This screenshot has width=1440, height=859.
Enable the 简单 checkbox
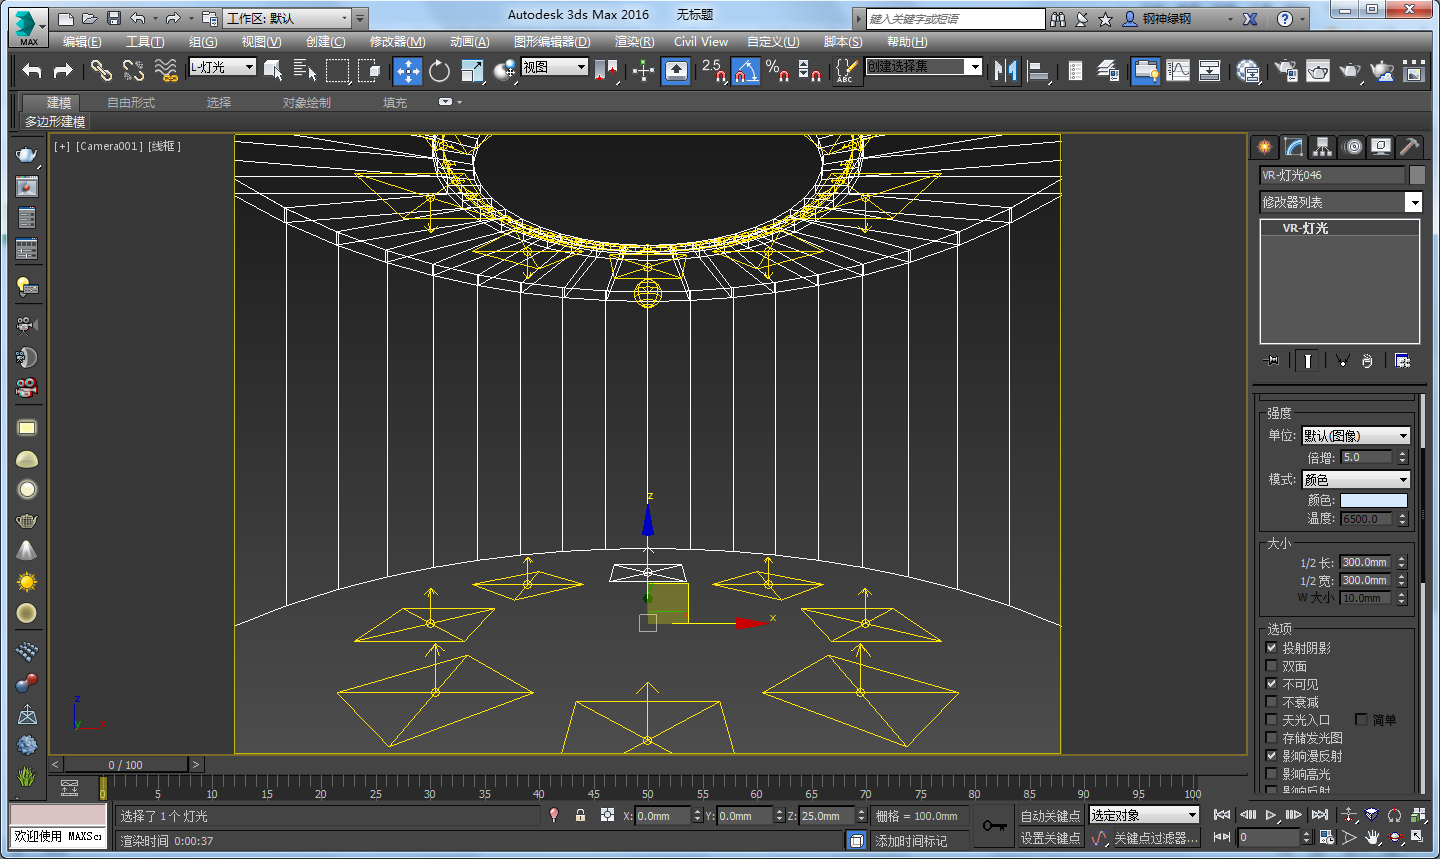(1361, 720)
